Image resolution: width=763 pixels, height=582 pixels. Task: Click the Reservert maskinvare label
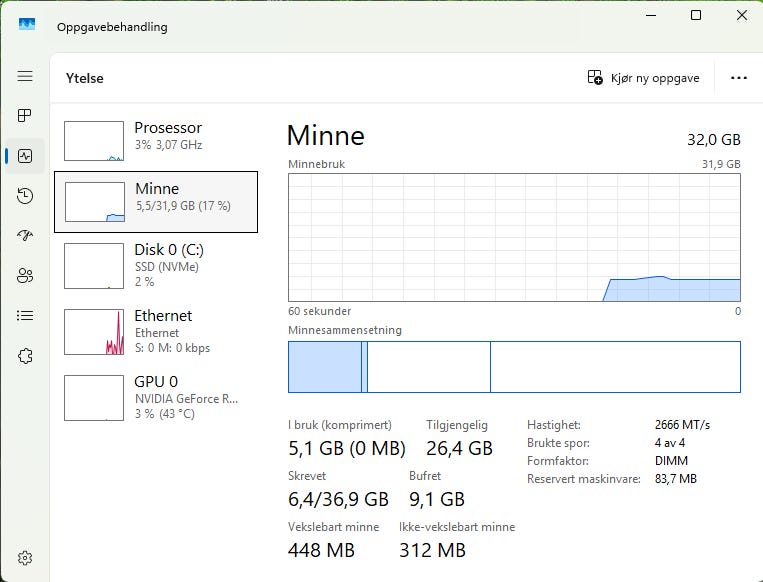(x=584, y=479)
